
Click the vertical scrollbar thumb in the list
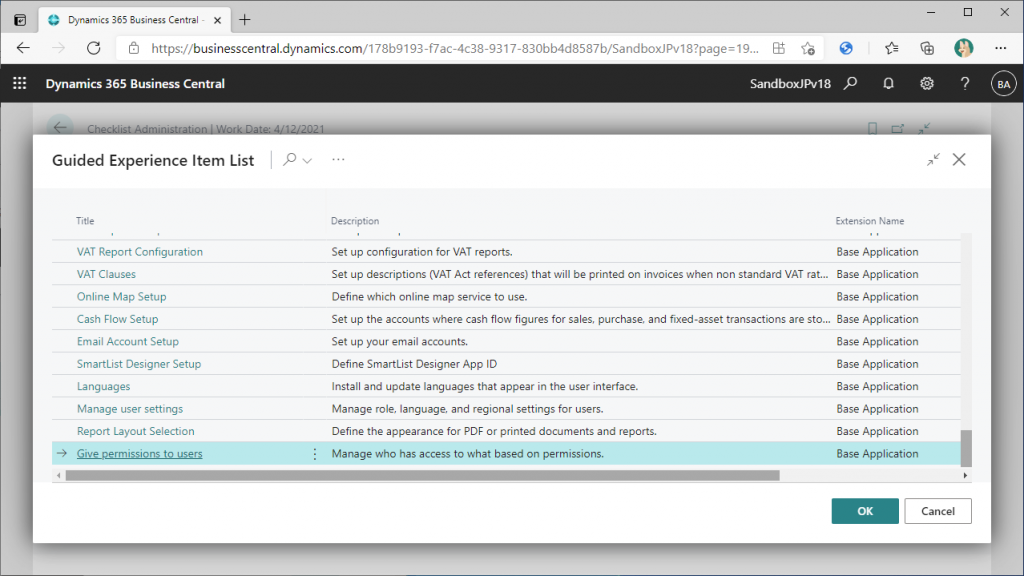(x=966, y=448)
